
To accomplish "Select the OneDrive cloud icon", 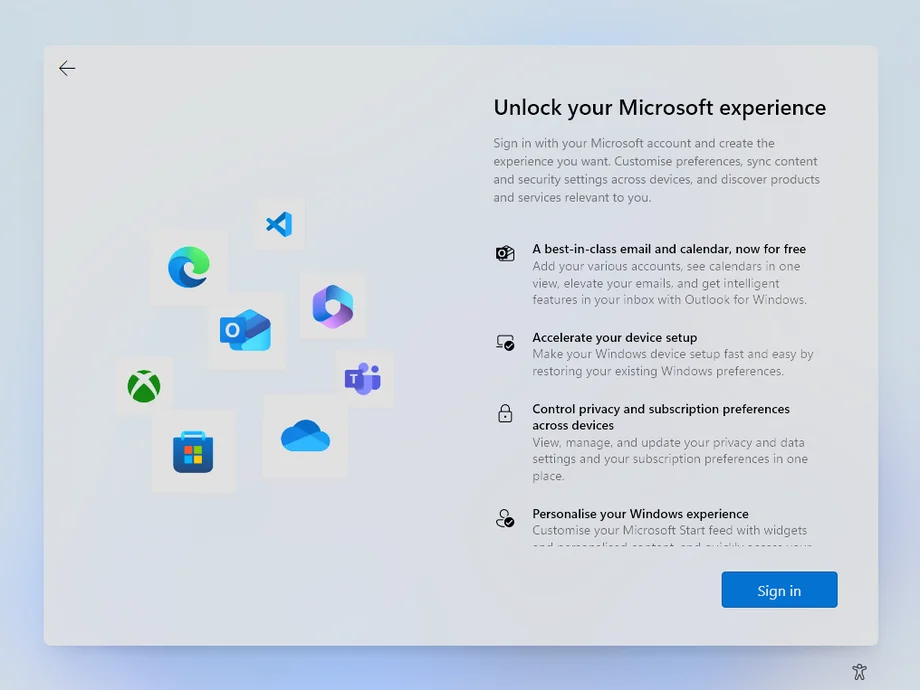I will click(x=305, y=436).
